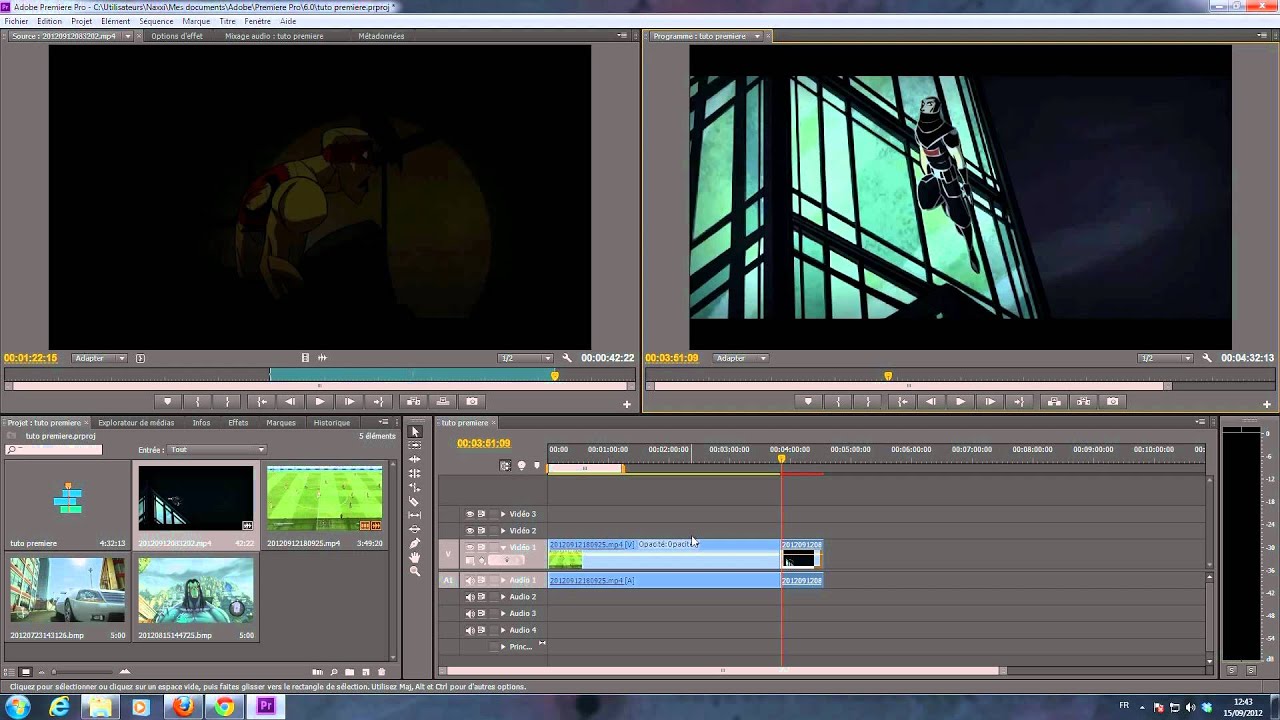Mute Audio 4 track speaker

tap(470, 630)
